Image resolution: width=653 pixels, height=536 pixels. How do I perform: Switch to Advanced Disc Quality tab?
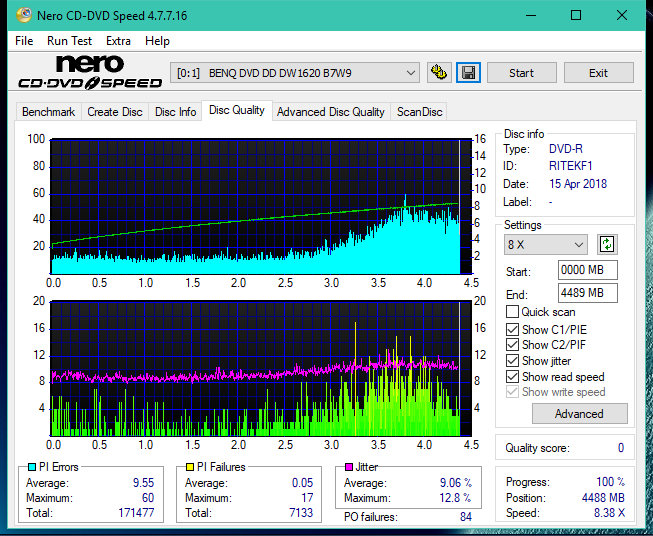tap(331, 112)
